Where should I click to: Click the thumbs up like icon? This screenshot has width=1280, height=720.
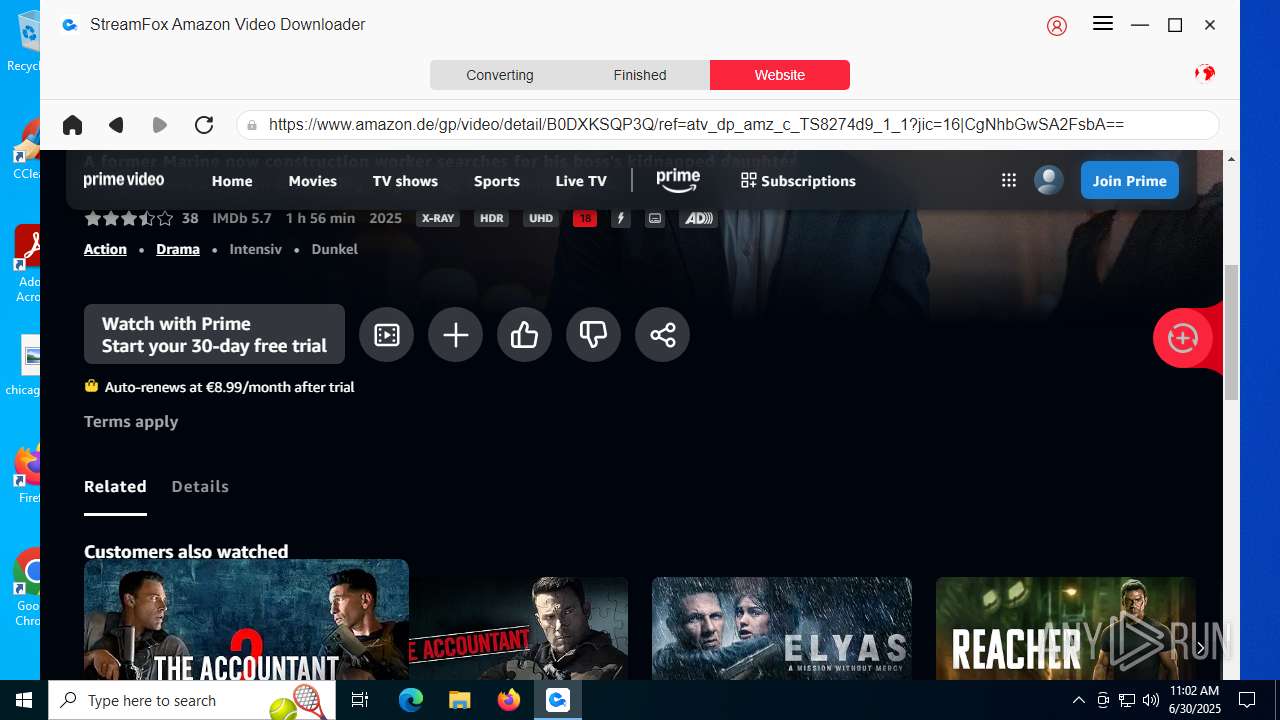click(524, 334)
